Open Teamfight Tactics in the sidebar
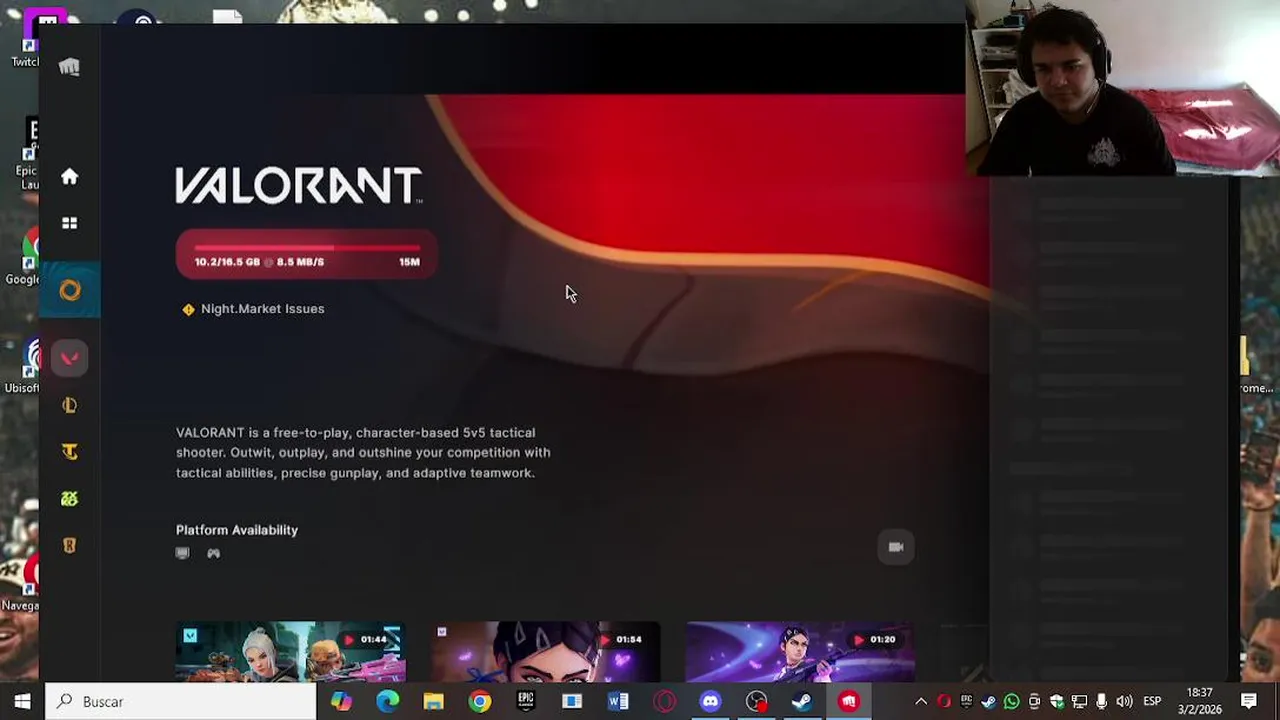Viewport: 1280px width, 720px height. pyautogui.click(x=69, y=452)
